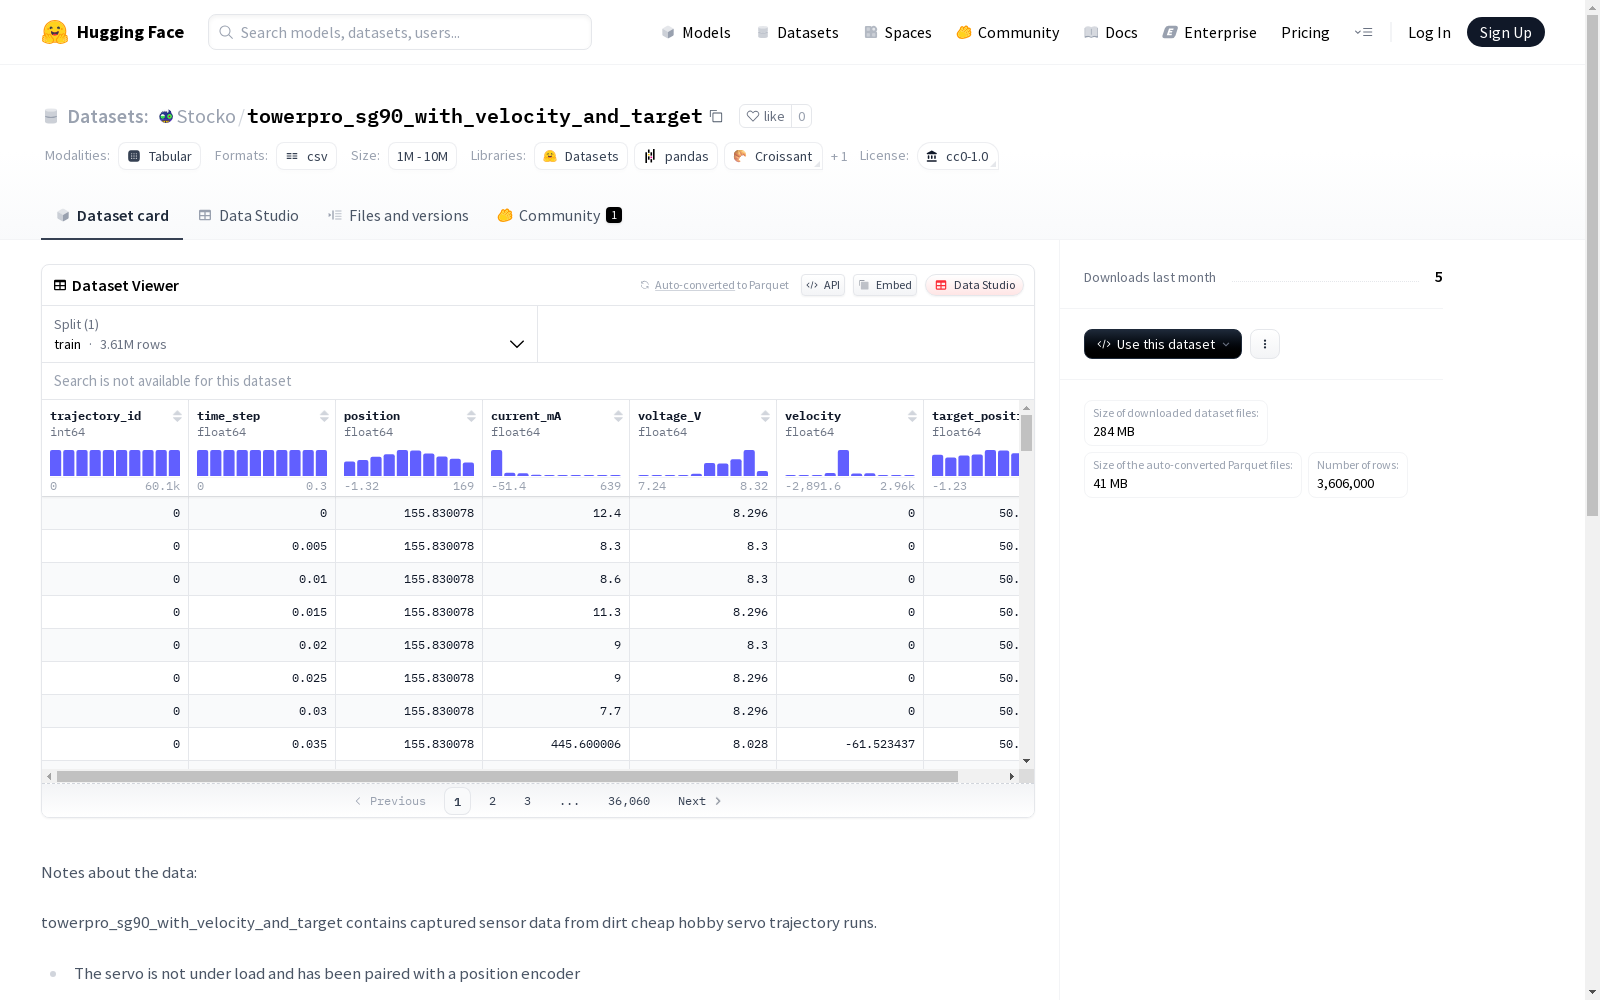Click Next page in pagination
The width and height of the screenshot is (1600, 1000).
(x=700, y=801)
